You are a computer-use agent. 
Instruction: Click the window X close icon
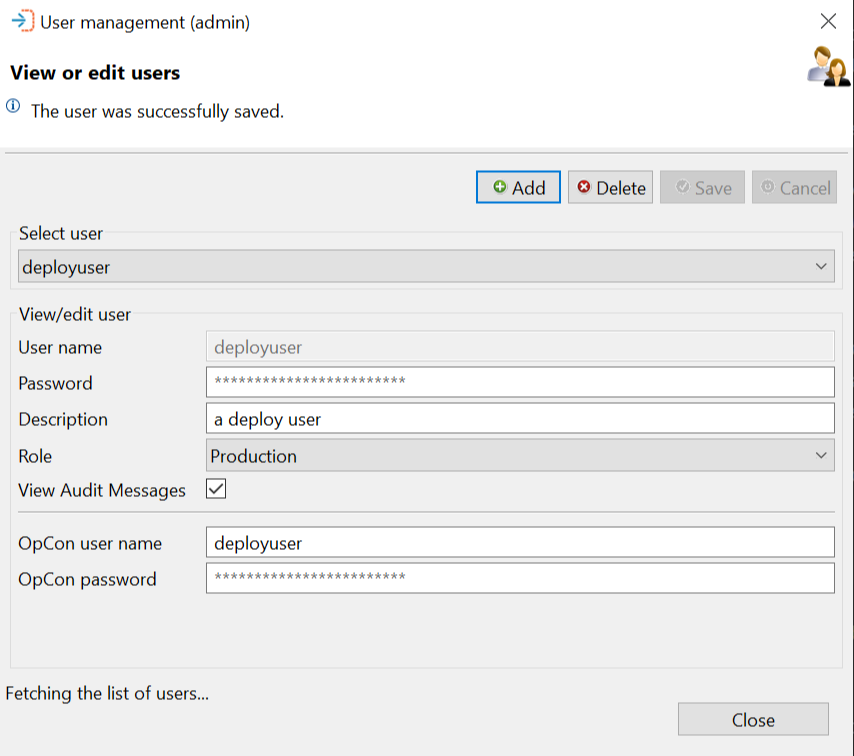coord(828,21)
